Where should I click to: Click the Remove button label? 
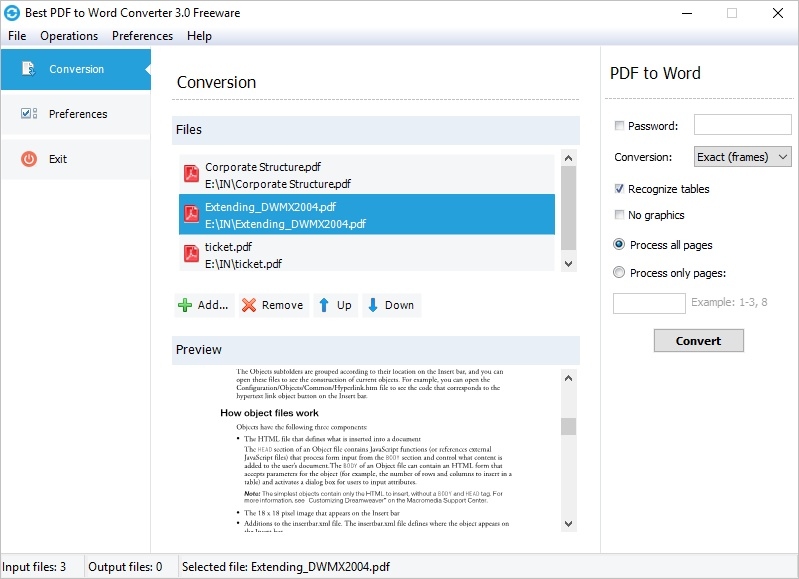coord(282,305)
